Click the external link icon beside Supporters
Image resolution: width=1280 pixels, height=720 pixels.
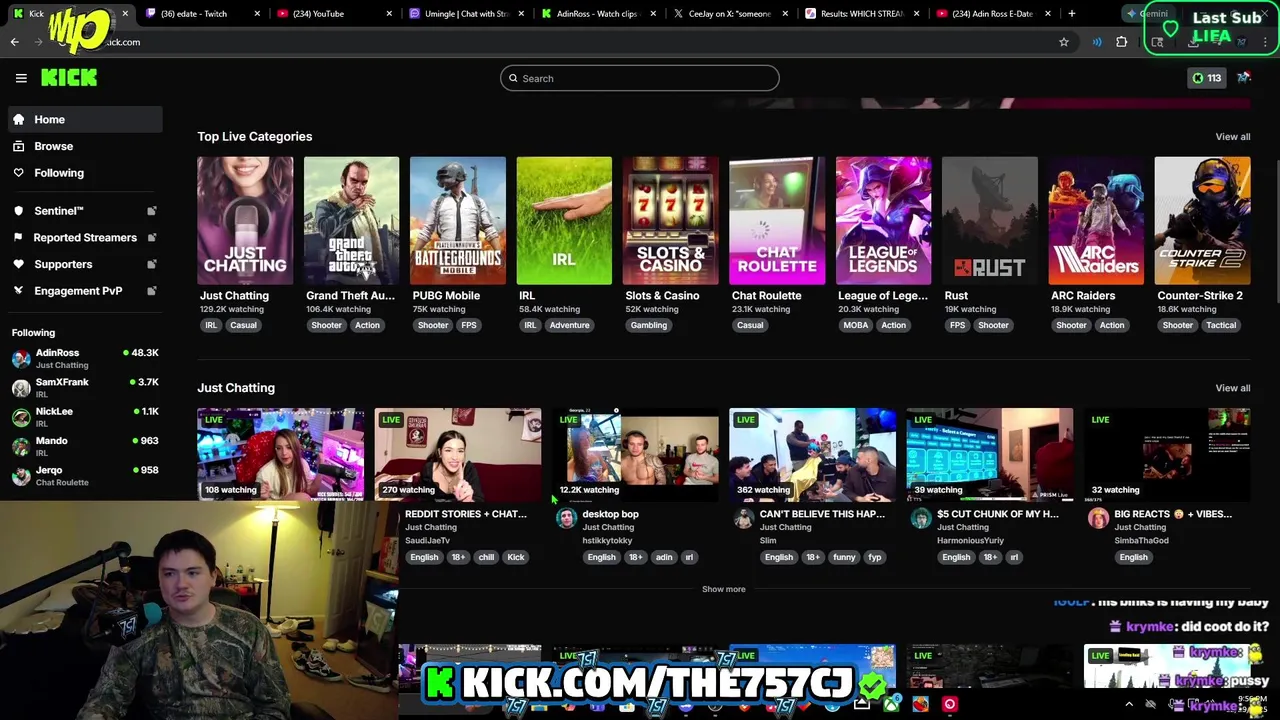(x=152, y=264)
